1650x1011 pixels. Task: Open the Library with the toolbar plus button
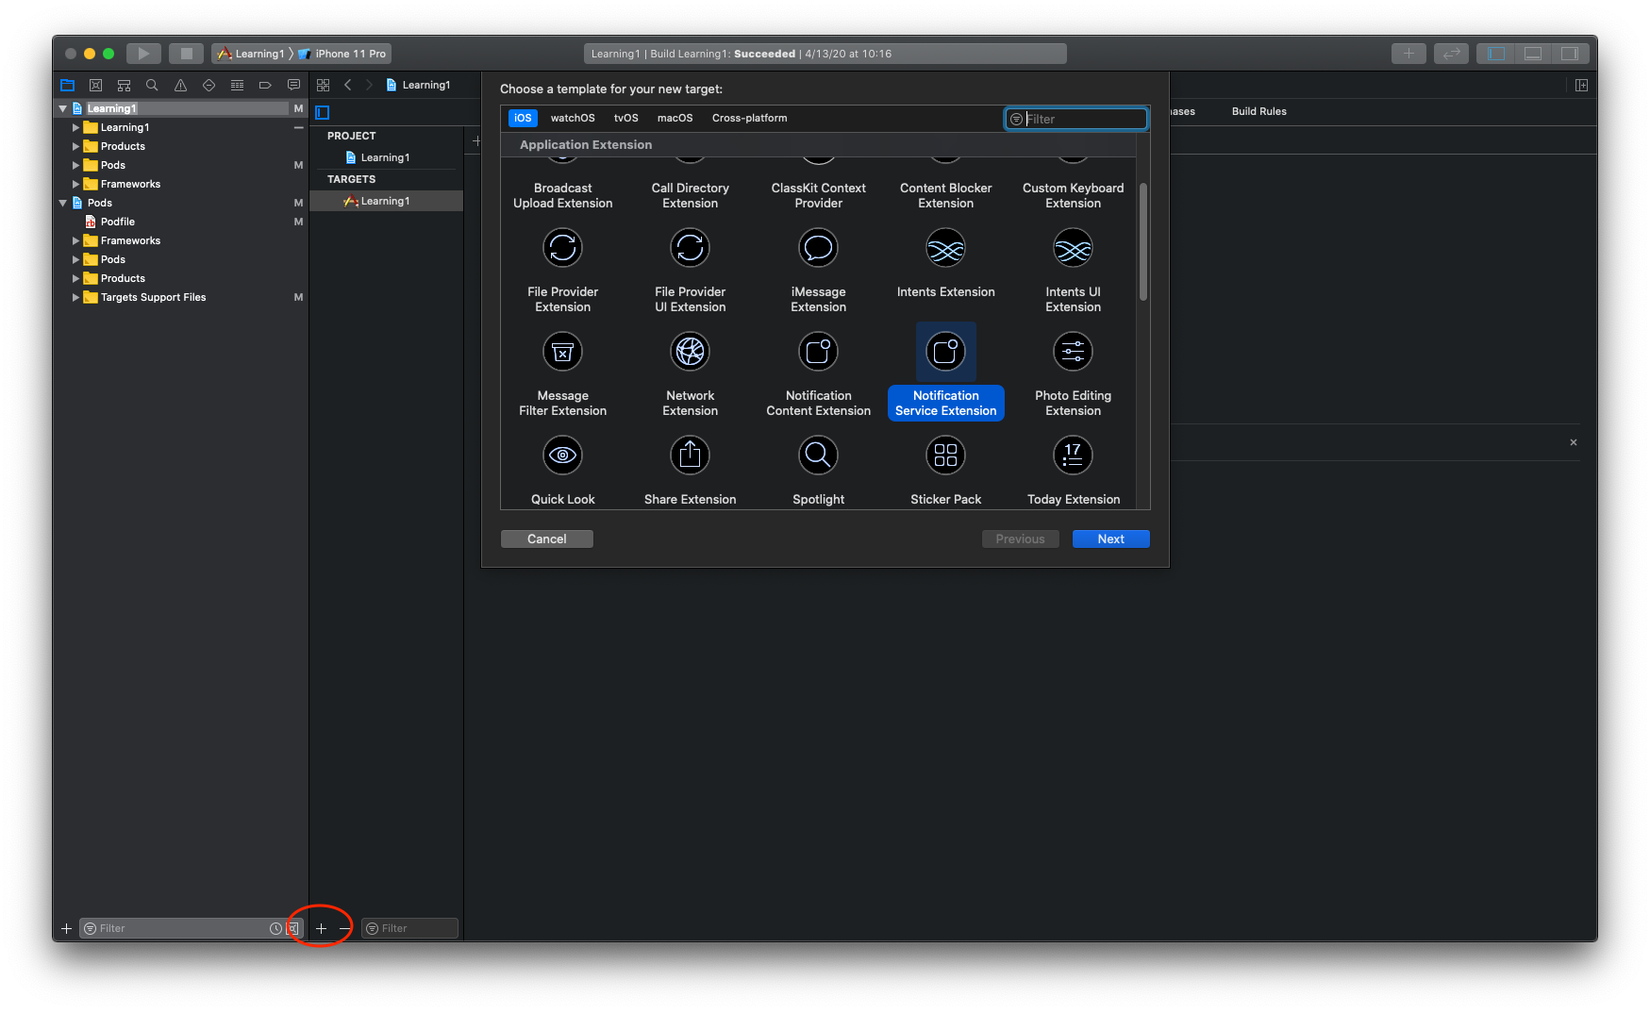[1408, 53]
